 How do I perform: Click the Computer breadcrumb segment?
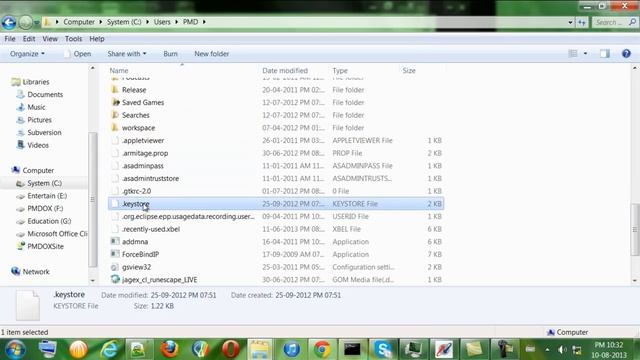(78, 22)
